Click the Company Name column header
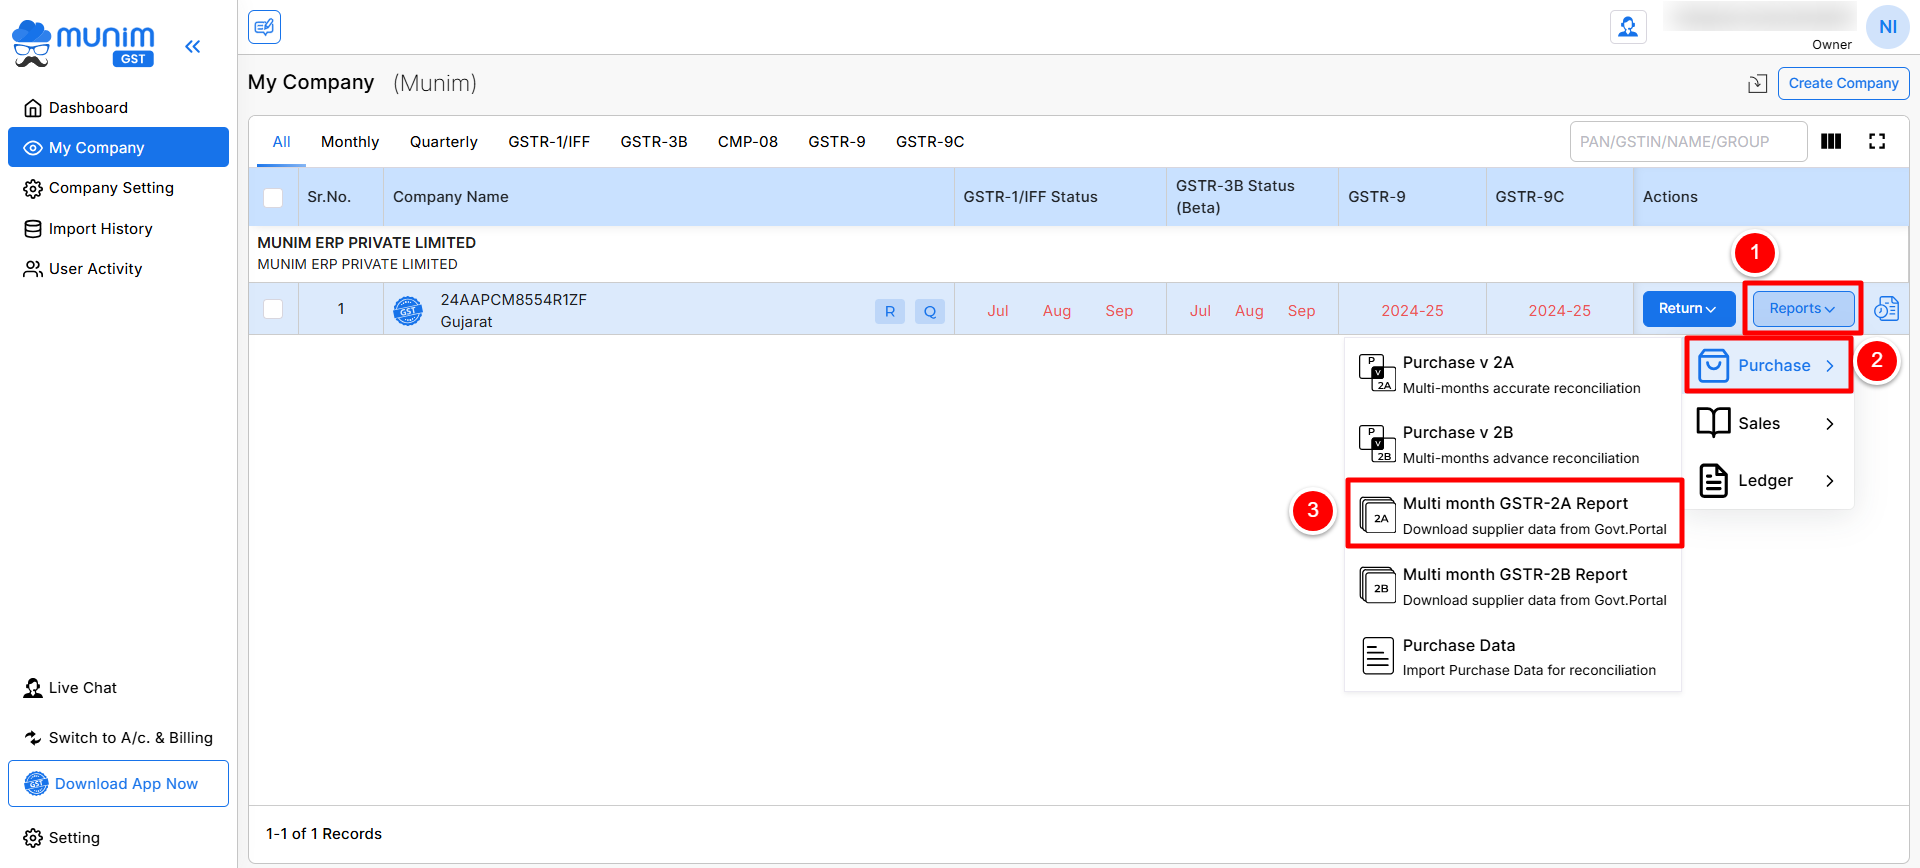This screenshot has width=1920, height=868. pyautogui.click(x=451, y=197)
